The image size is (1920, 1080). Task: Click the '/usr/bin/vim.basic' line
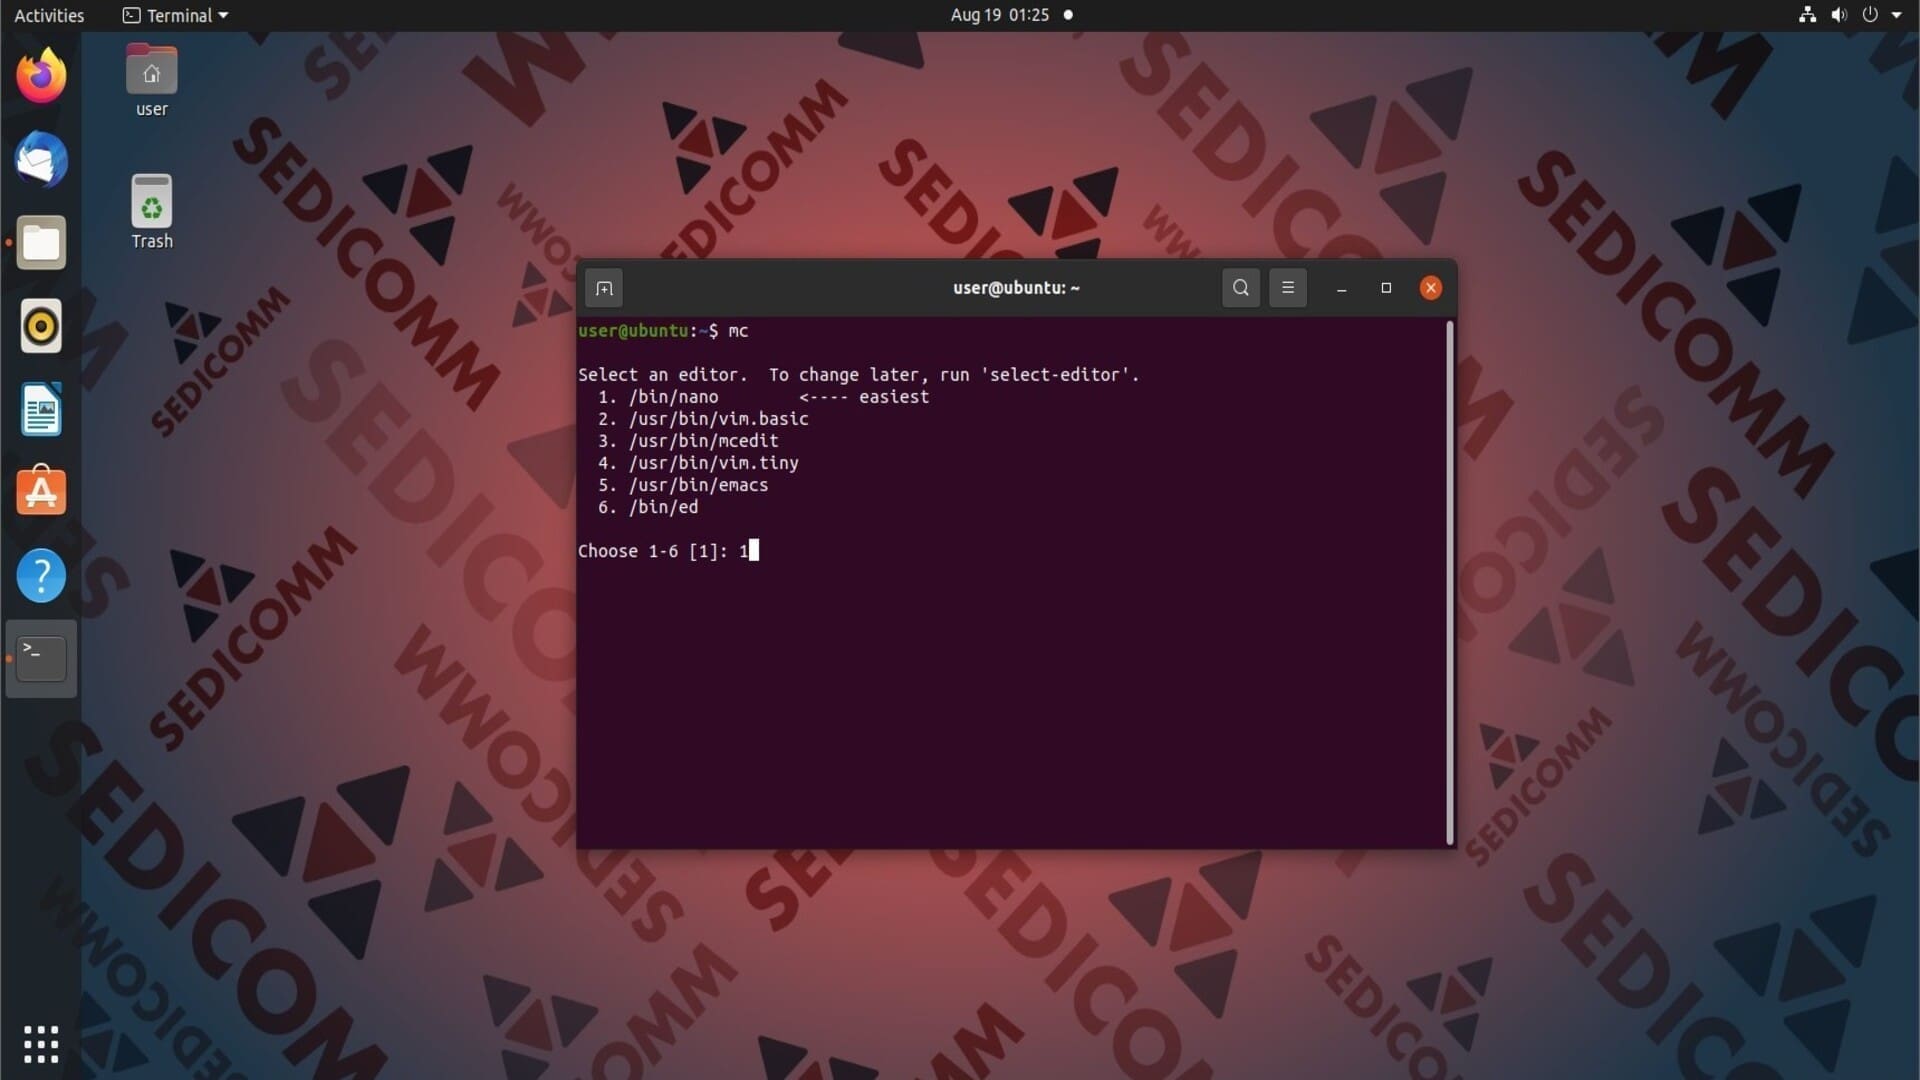click(x=703, y=419)
